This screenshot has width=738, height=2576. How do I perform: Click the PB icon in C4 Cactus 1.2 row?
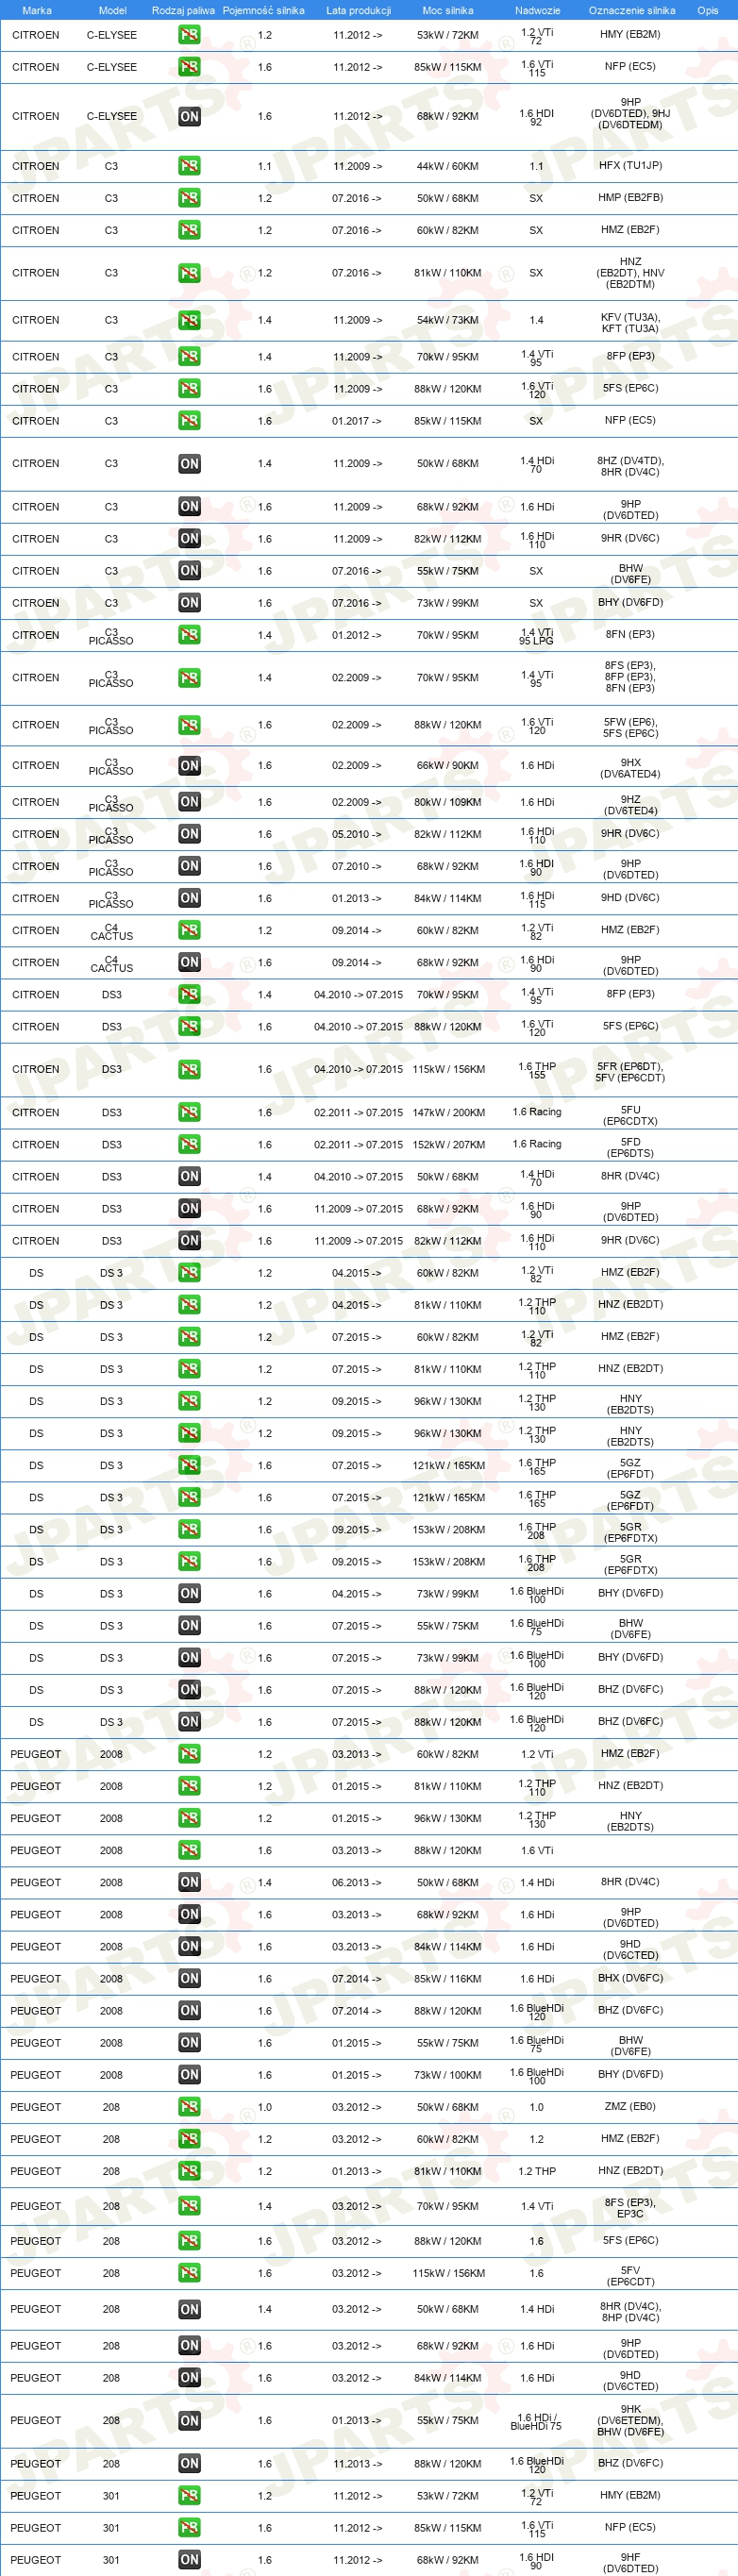pos(189,930)
